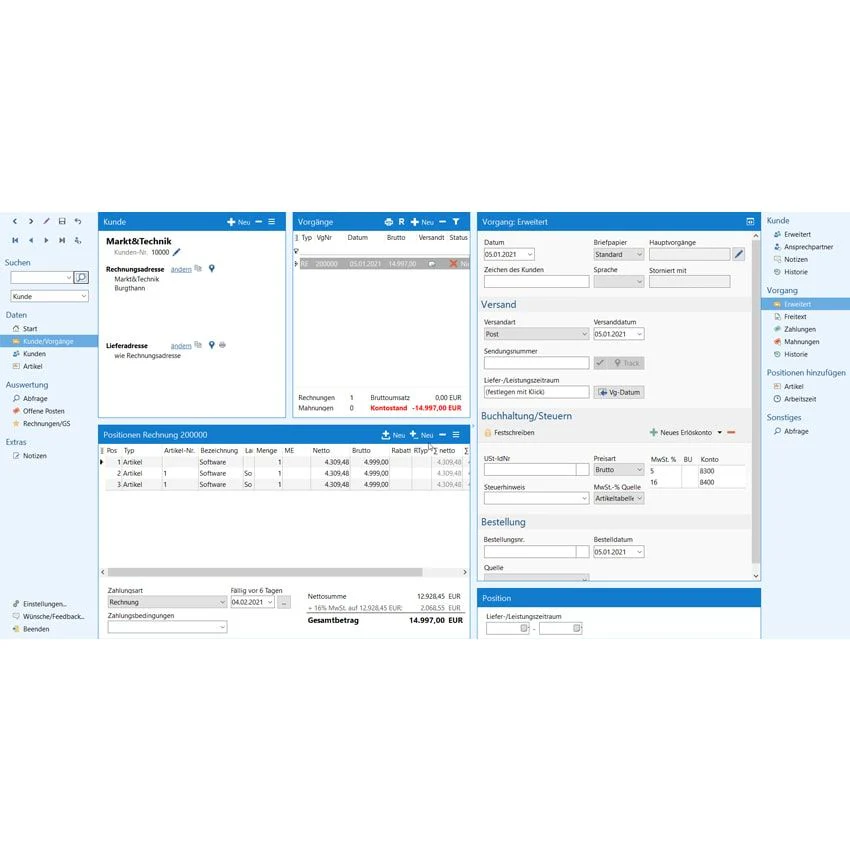Open Kunden in the Daten sidebar
850x850 pixels.
click(x=34, y=353)
